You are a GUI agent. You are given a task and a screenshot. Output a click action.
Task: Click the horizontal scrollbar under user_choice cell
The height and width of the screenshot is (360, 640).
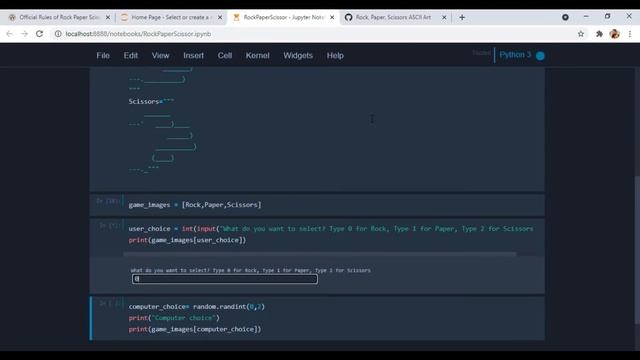[320, 254]
